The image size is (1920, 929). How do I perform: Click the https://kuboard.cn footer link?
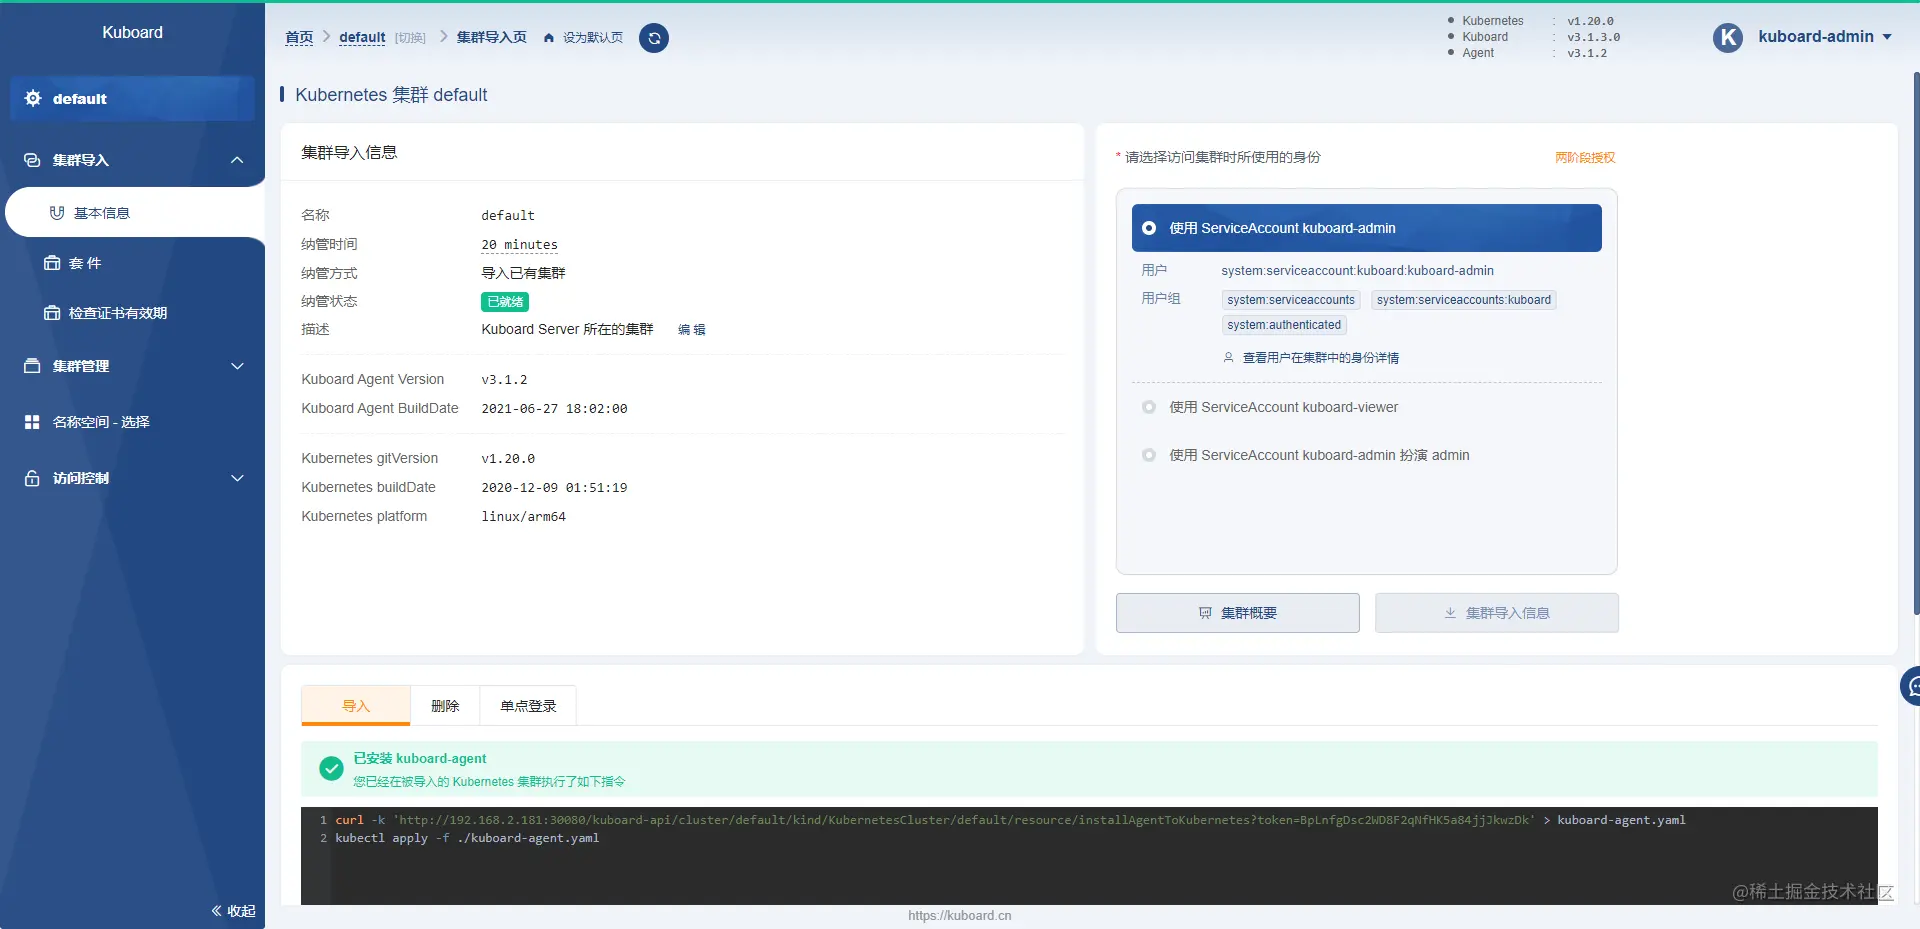tap(960, 915)
